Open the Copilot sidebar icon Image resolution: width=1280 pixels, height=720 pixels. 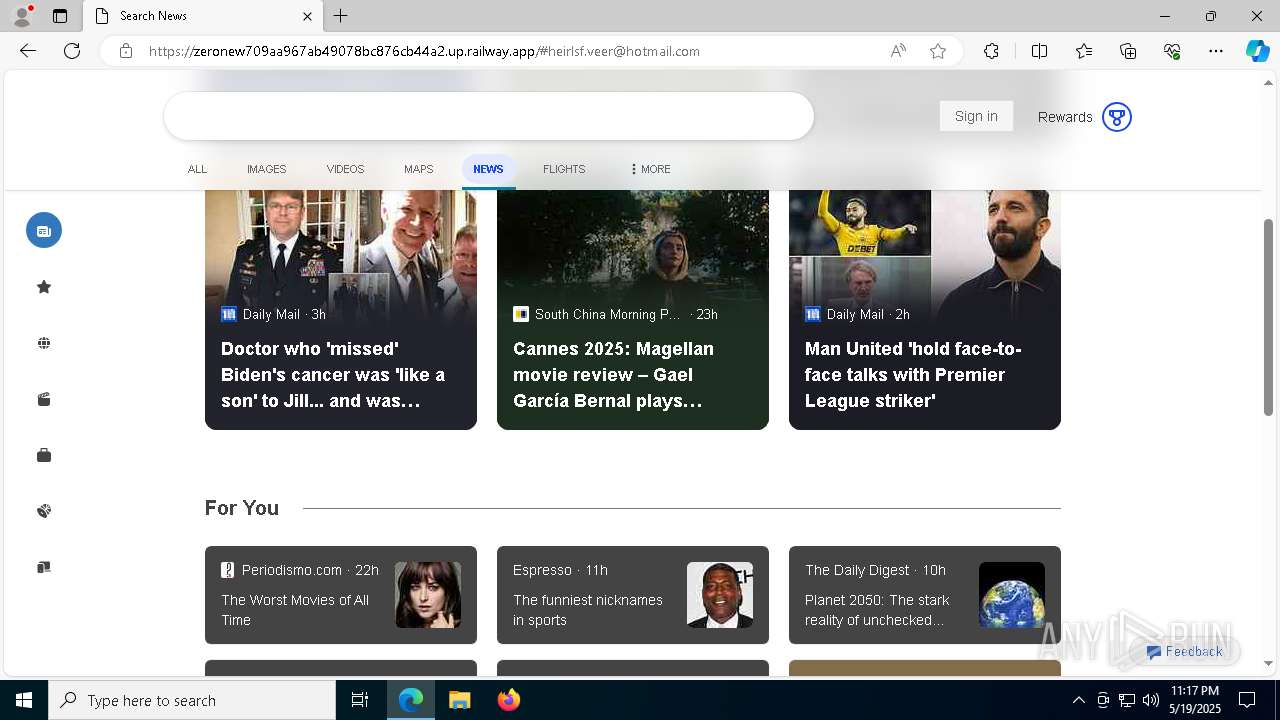pos(1257,51)
